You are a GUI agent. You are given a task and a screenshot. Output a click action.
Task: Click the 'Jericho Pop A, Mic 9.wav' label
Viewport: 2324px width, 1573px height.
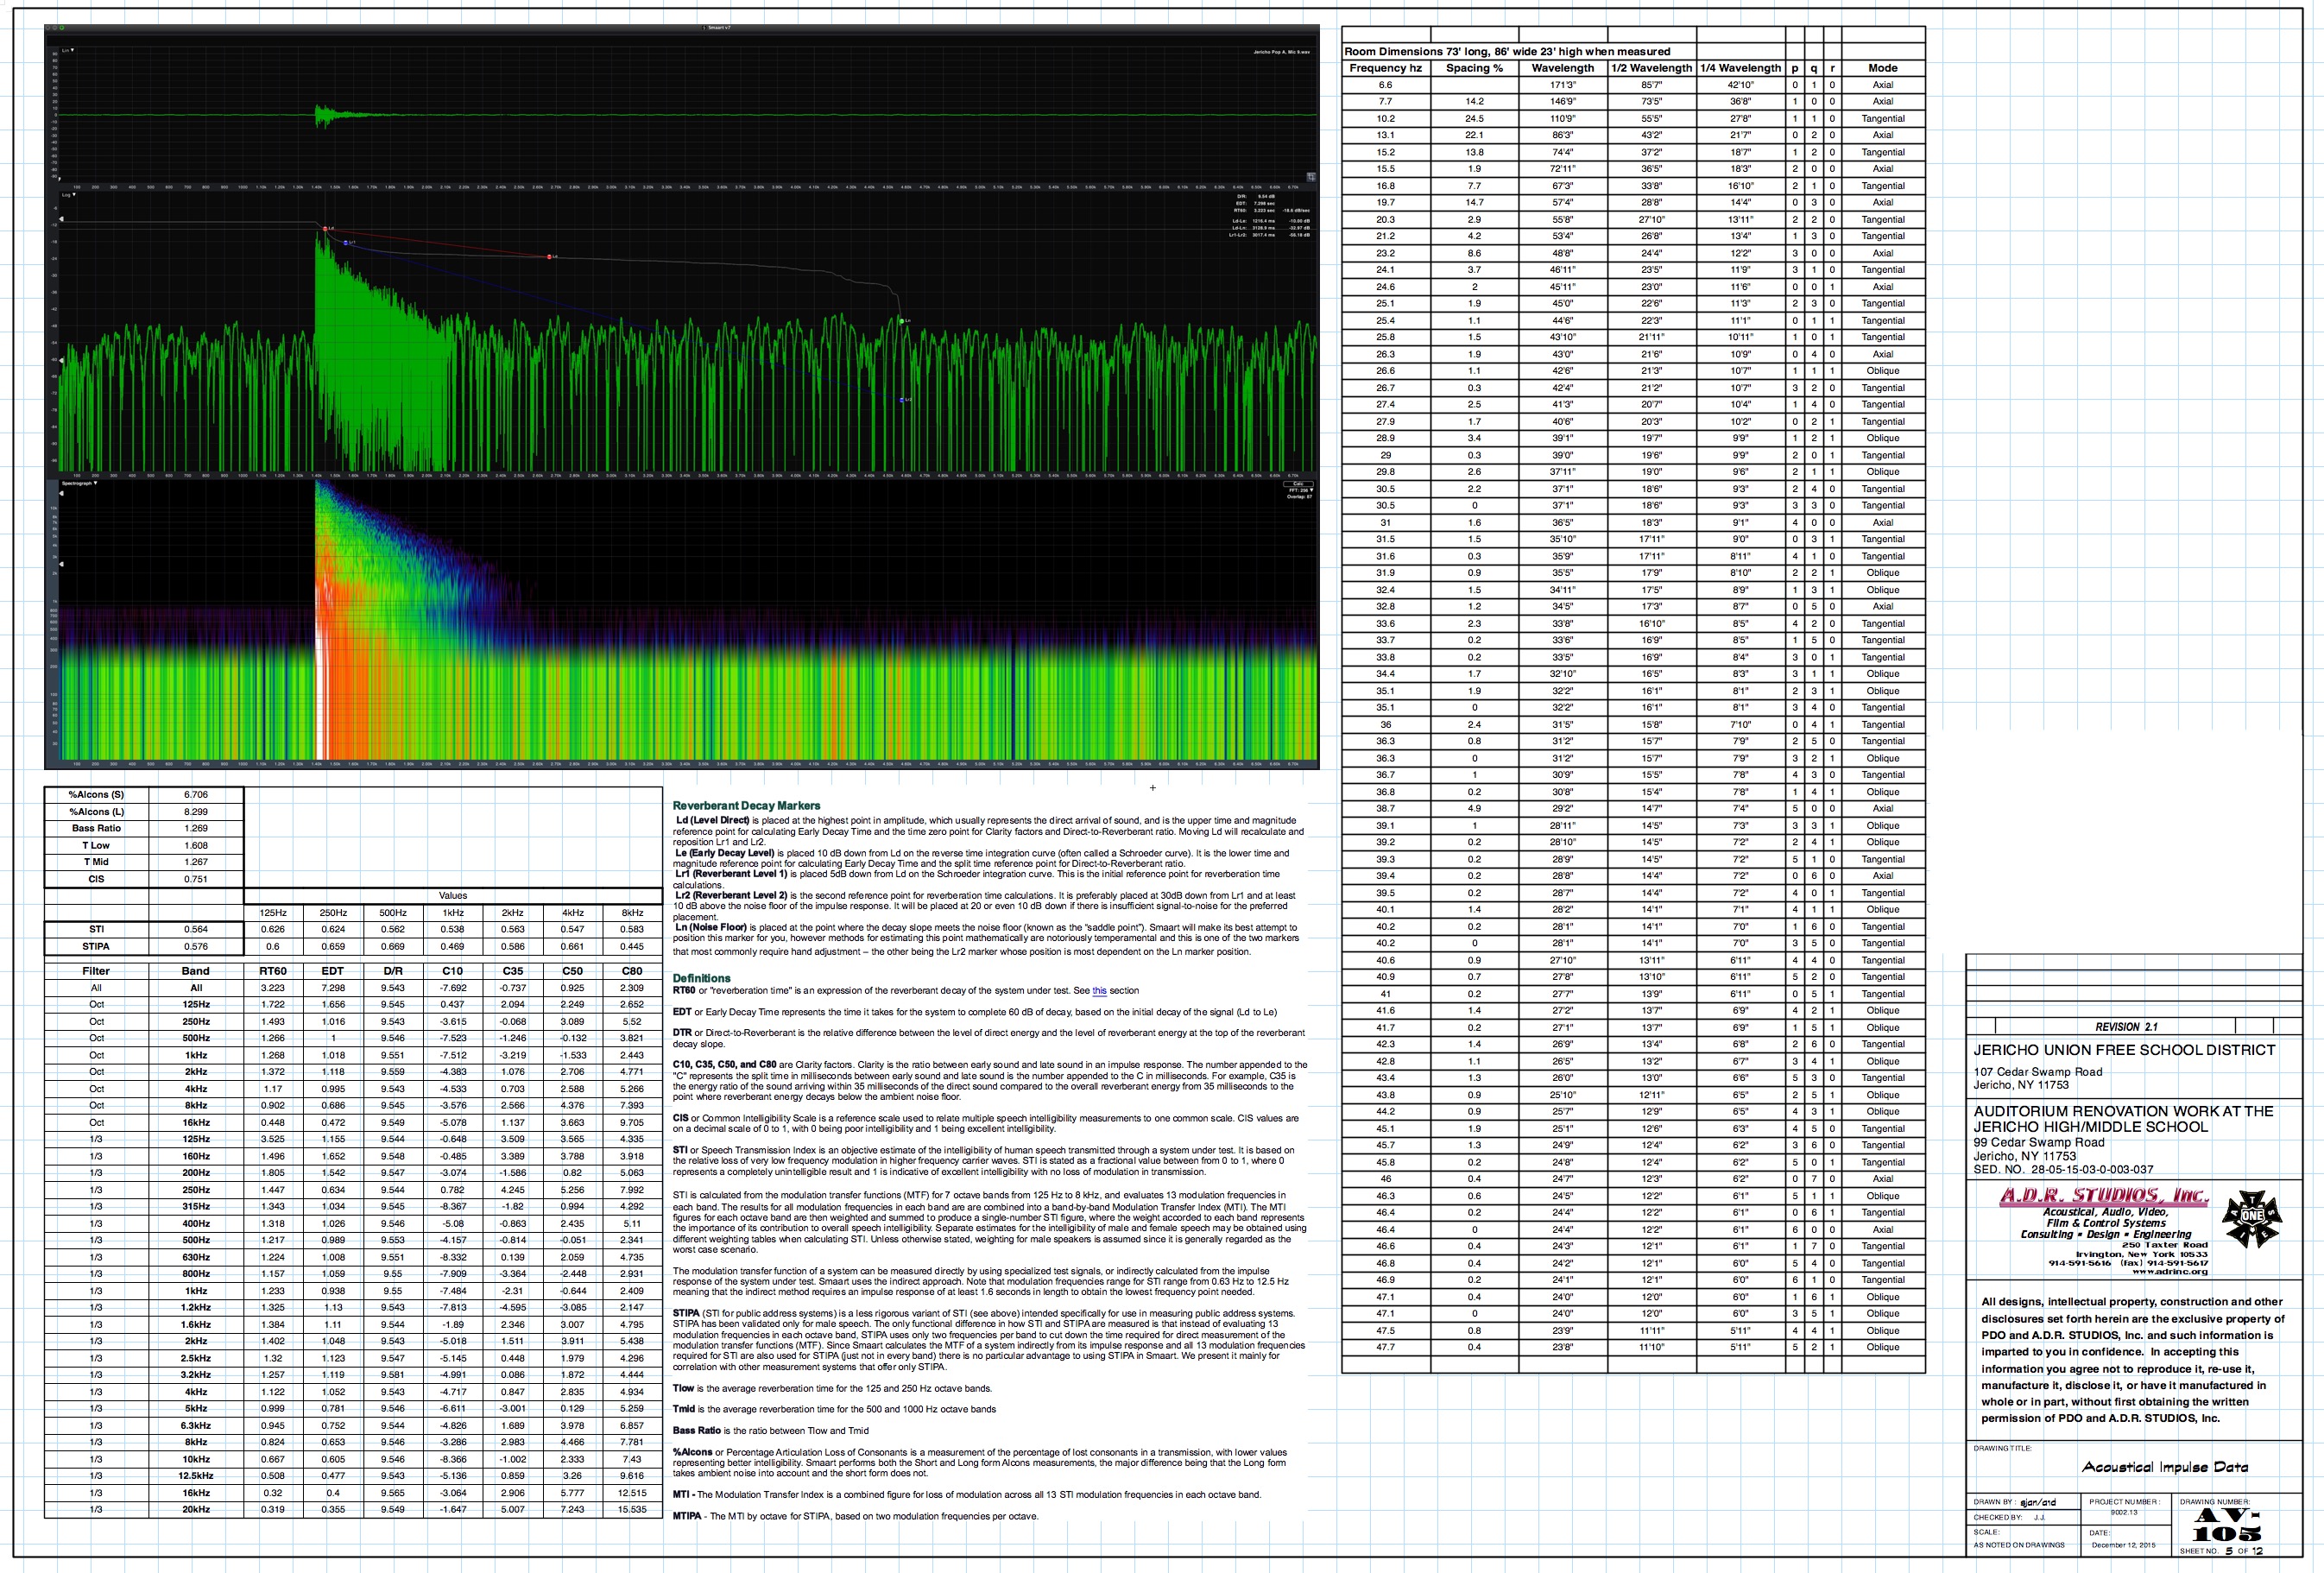1281,52
